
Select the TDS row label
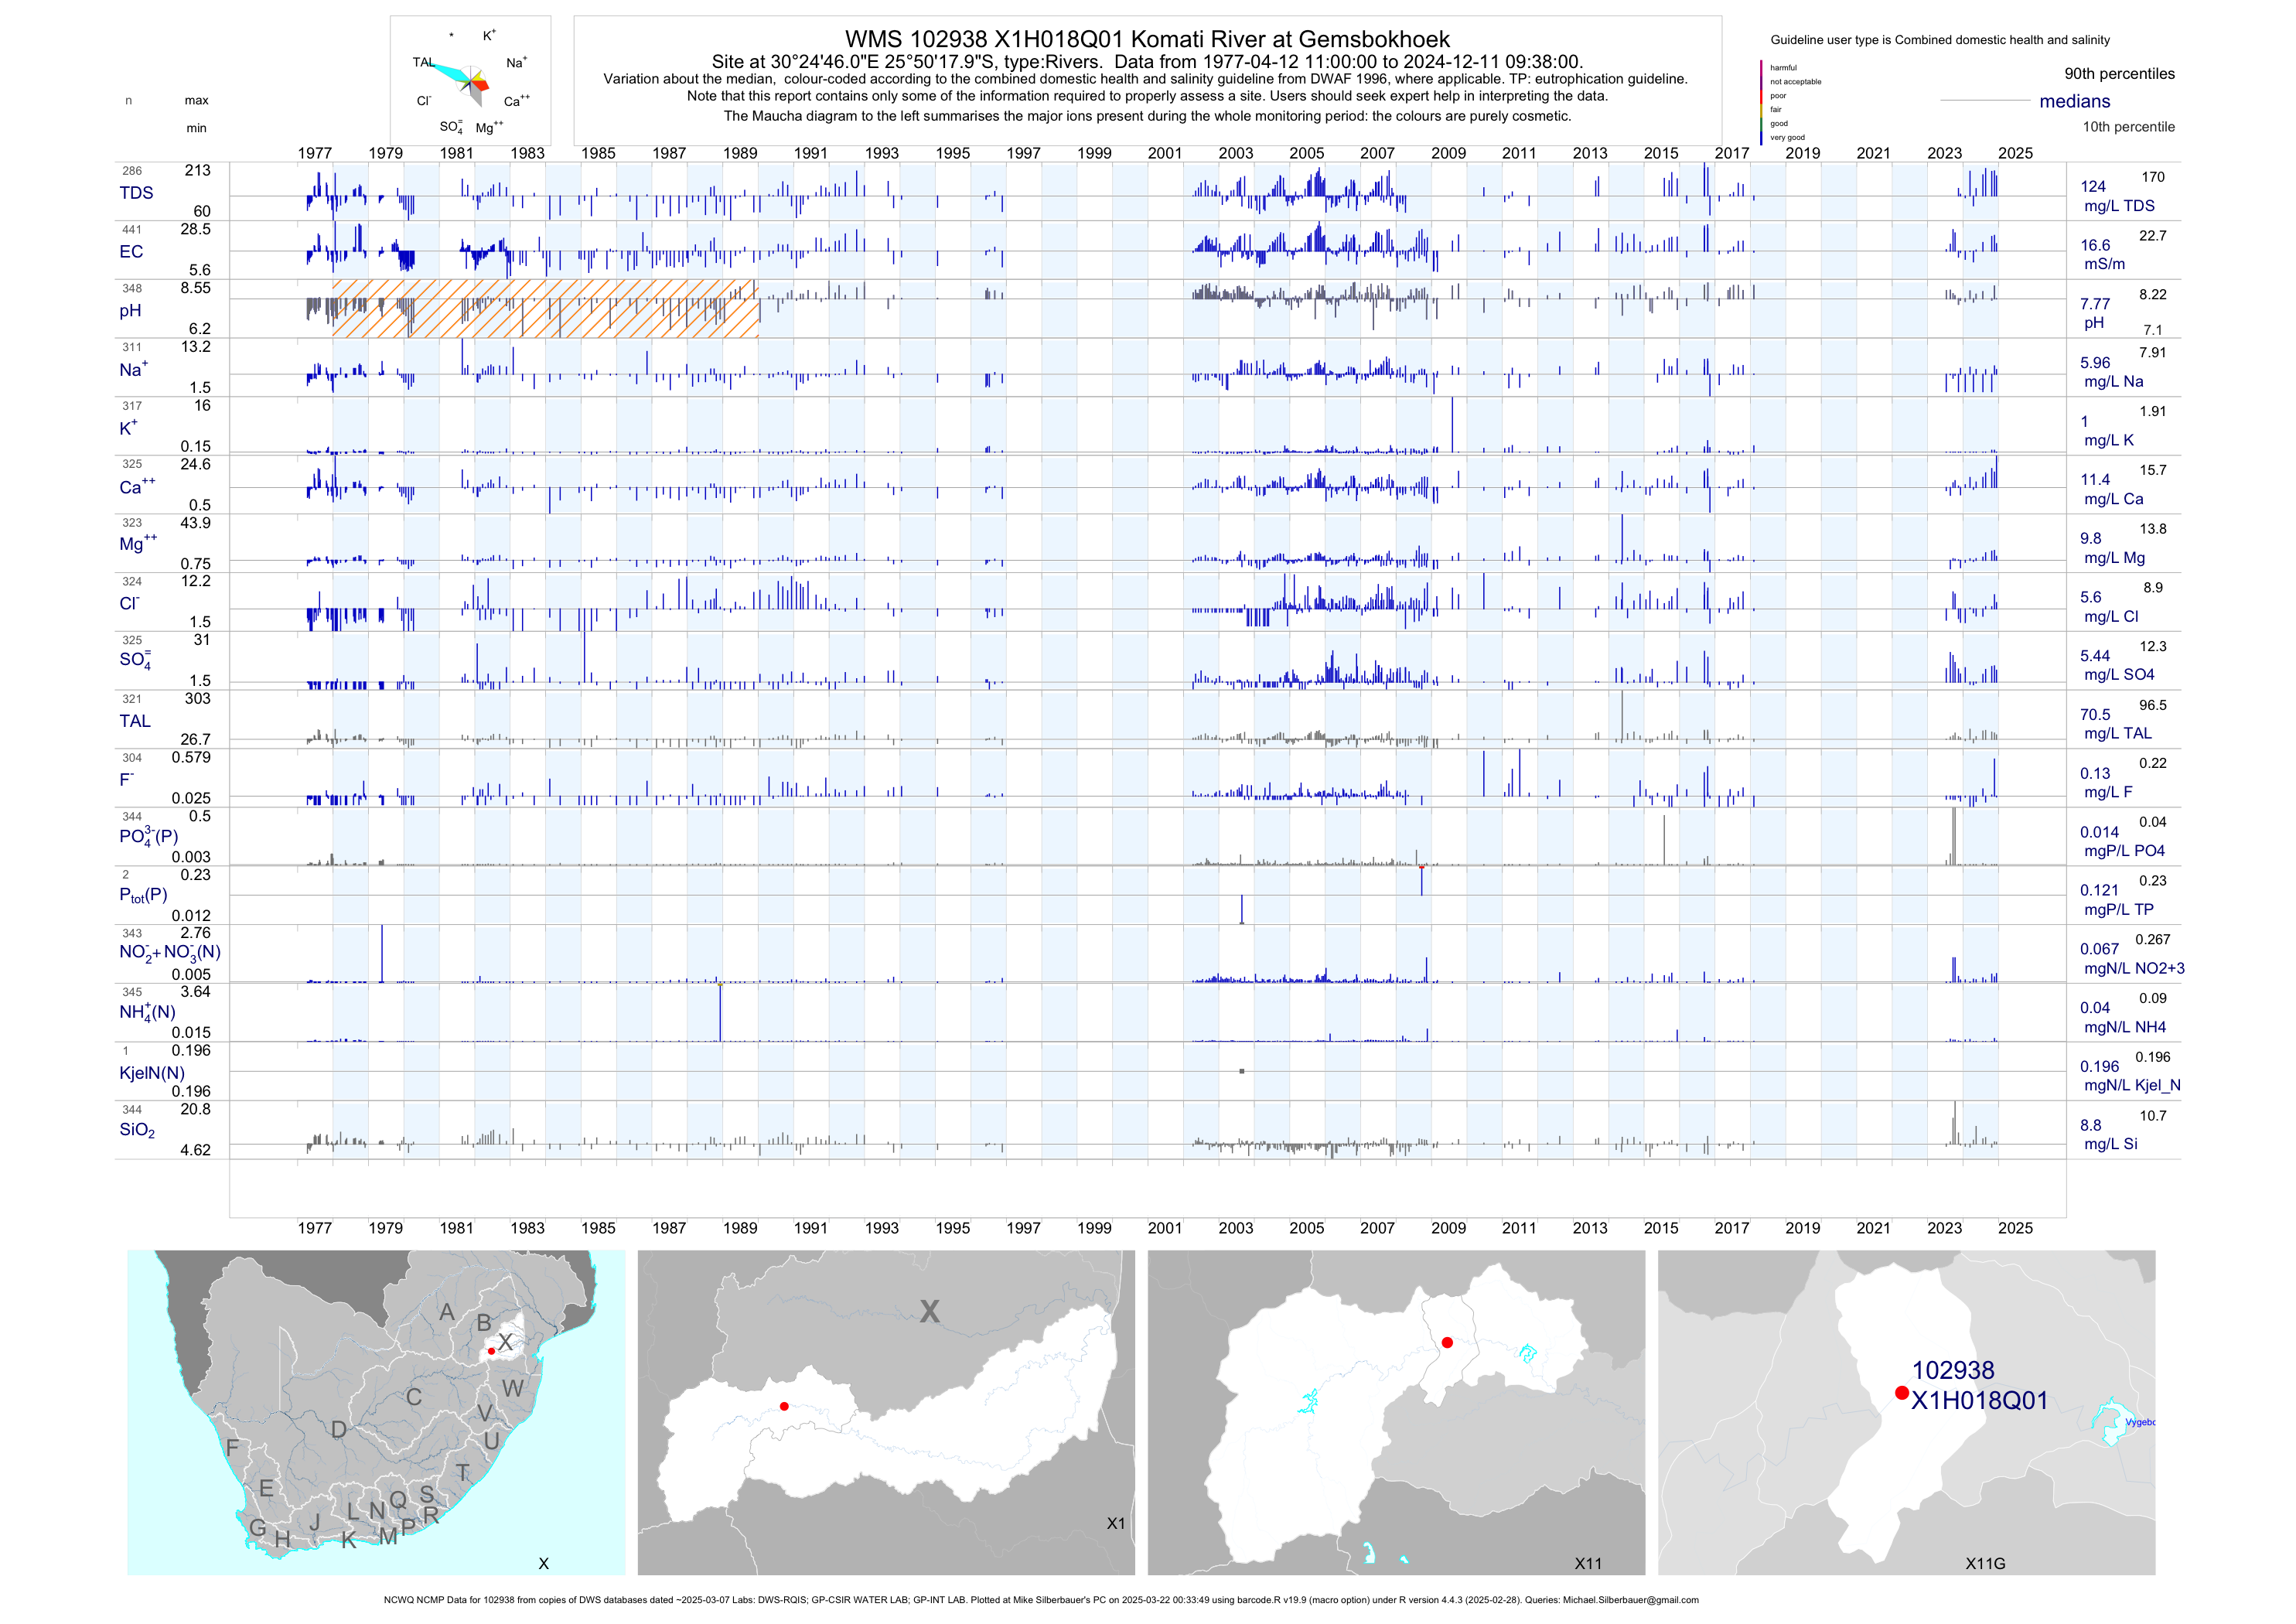[136, 193]
